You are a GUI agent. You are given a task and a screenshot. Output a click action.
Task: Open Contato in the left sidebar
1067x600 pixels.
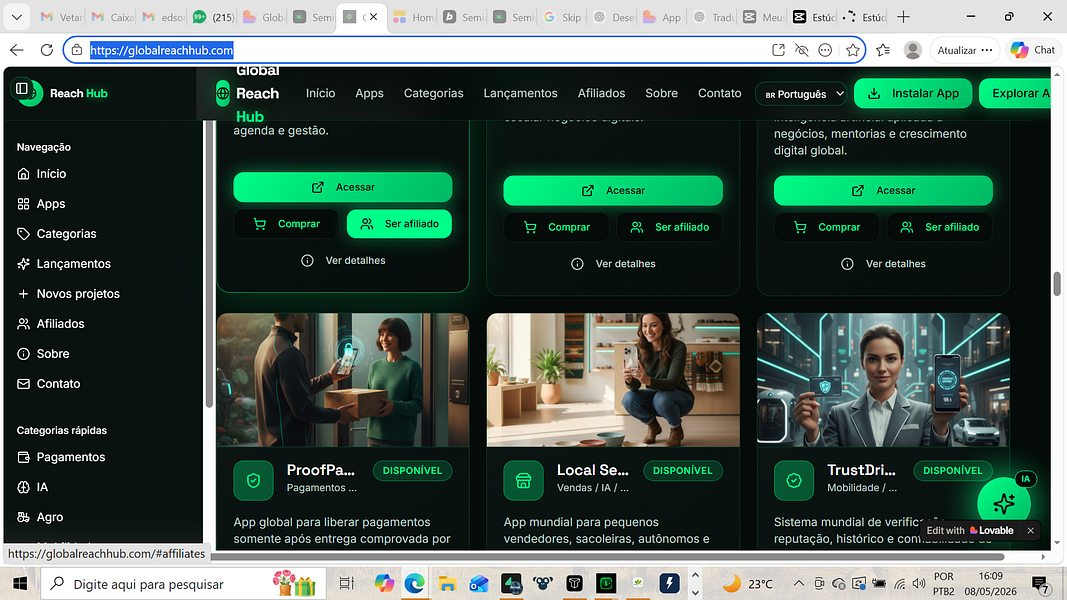pyautogui.click(x=49, y=383)
